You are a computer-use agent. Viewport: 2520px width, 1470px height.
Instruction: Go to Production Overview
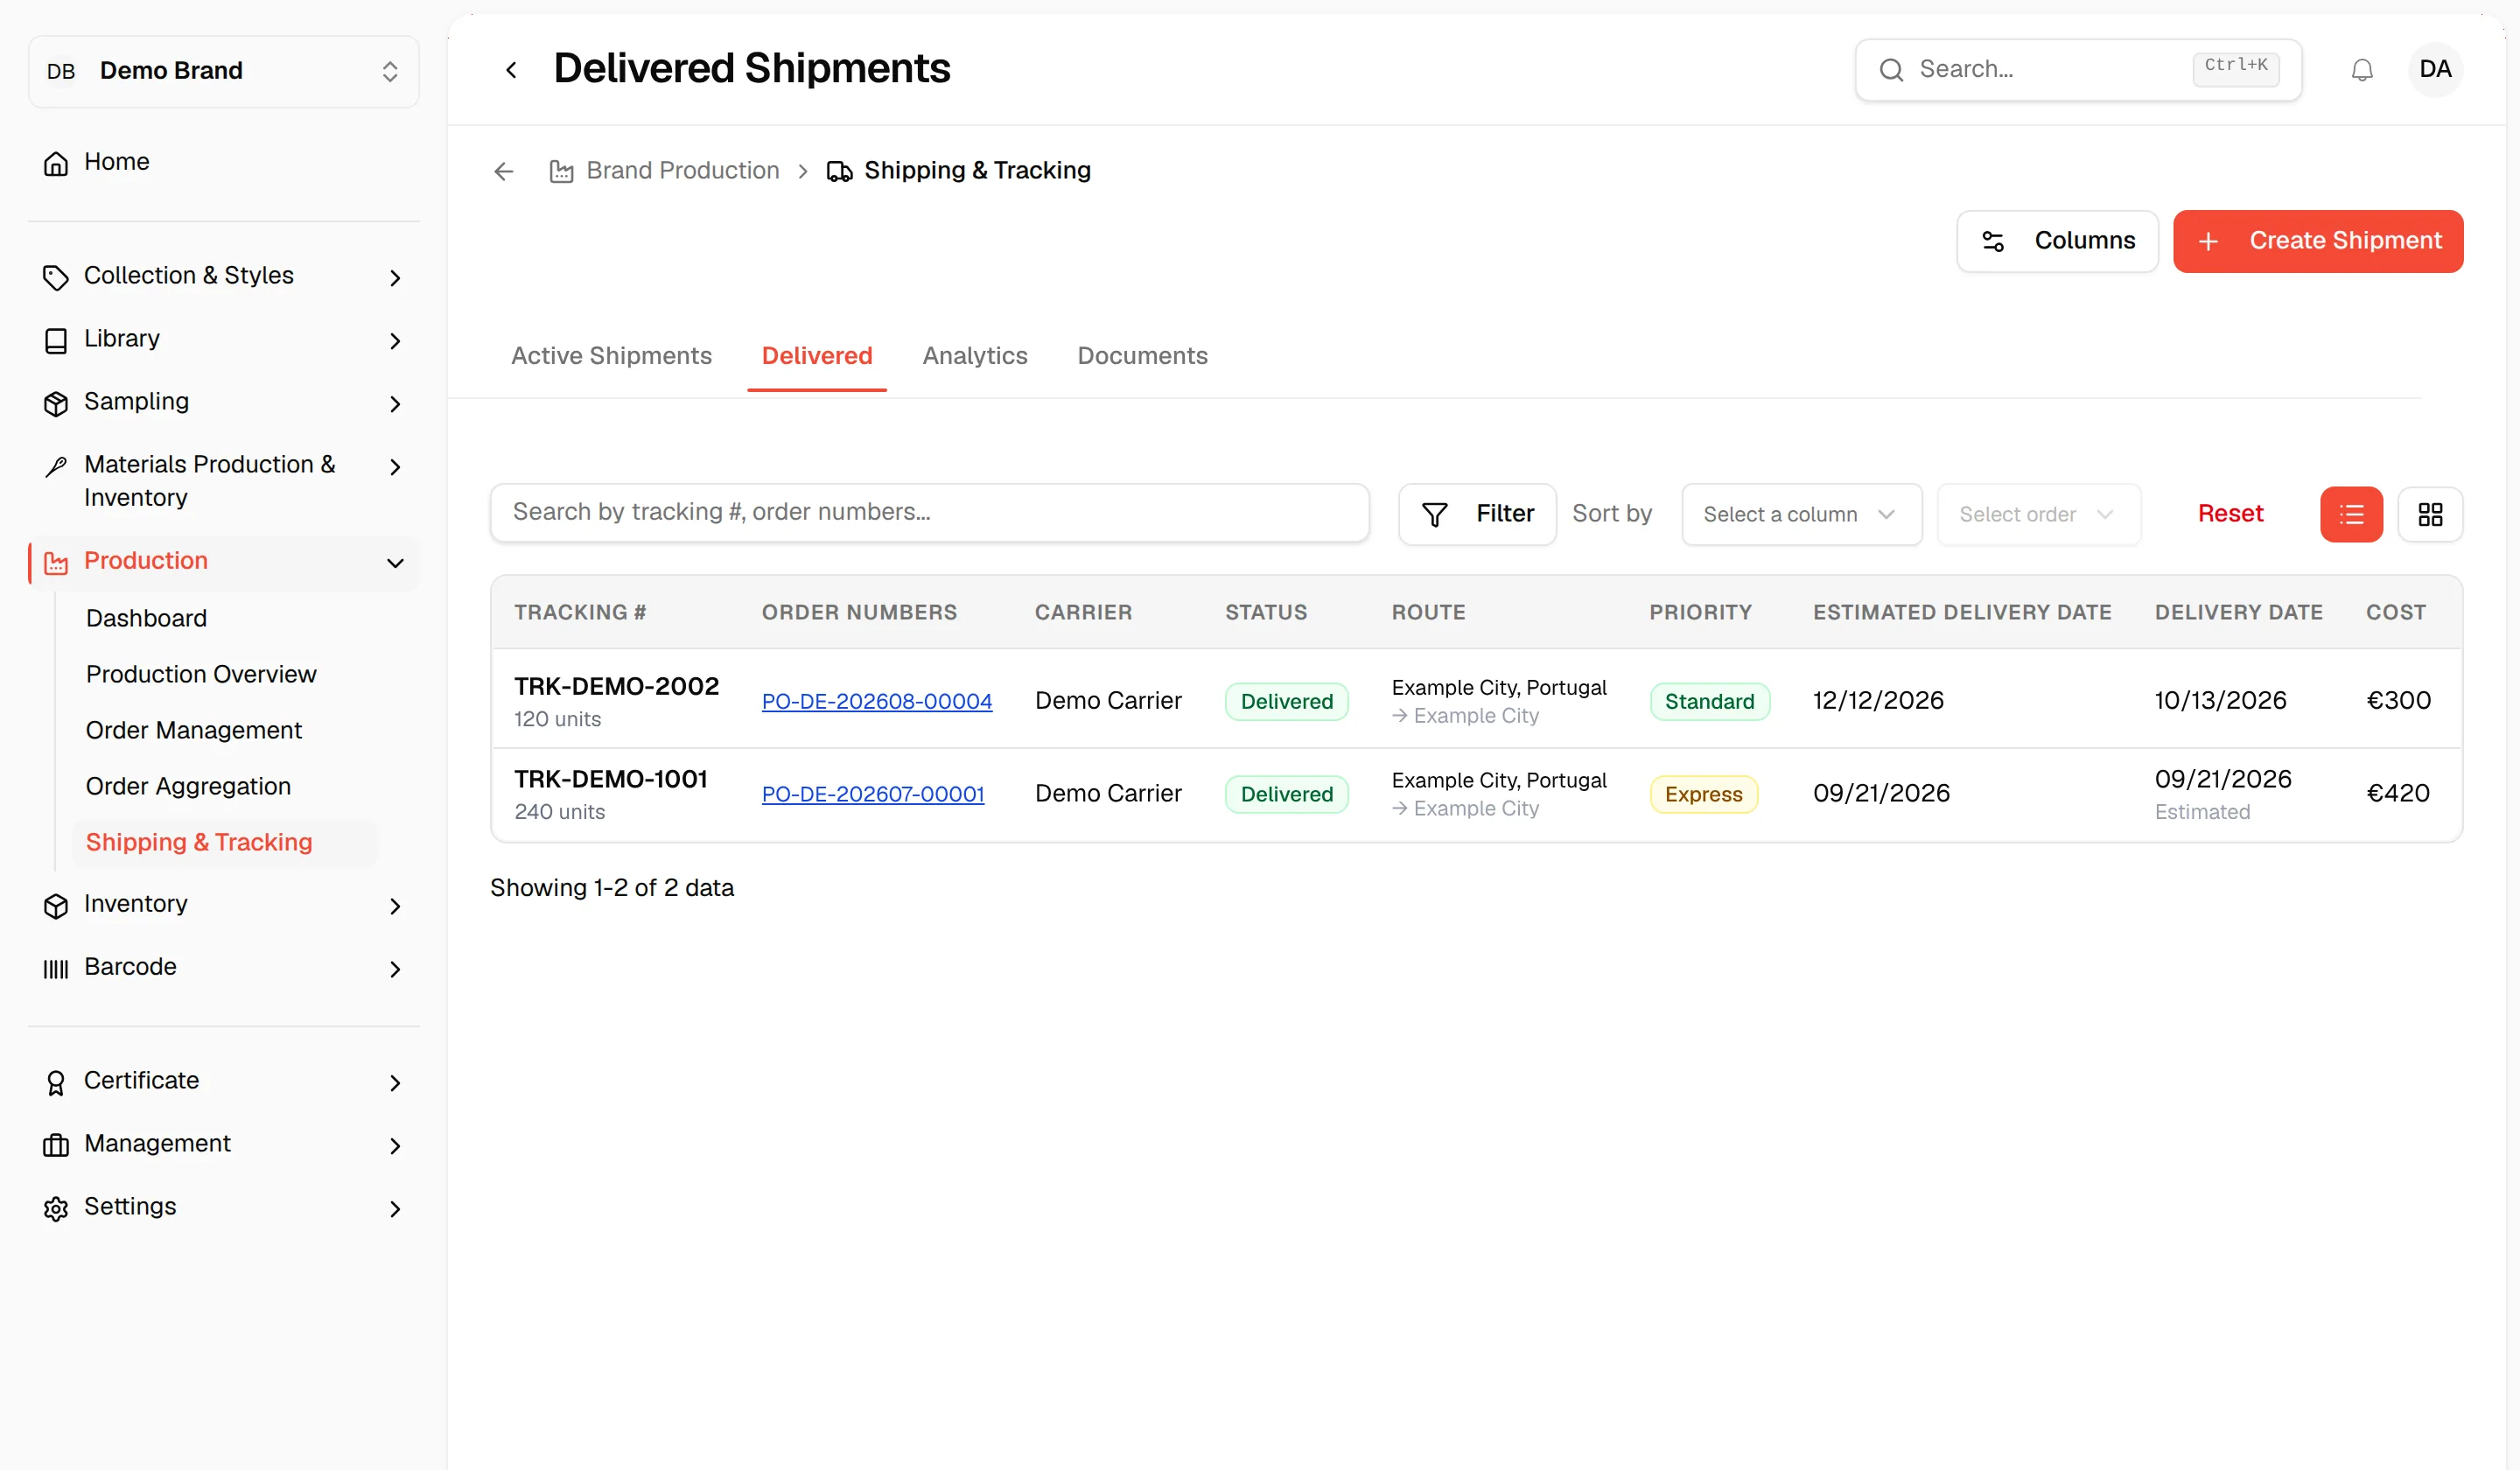(x=201, y=674)
